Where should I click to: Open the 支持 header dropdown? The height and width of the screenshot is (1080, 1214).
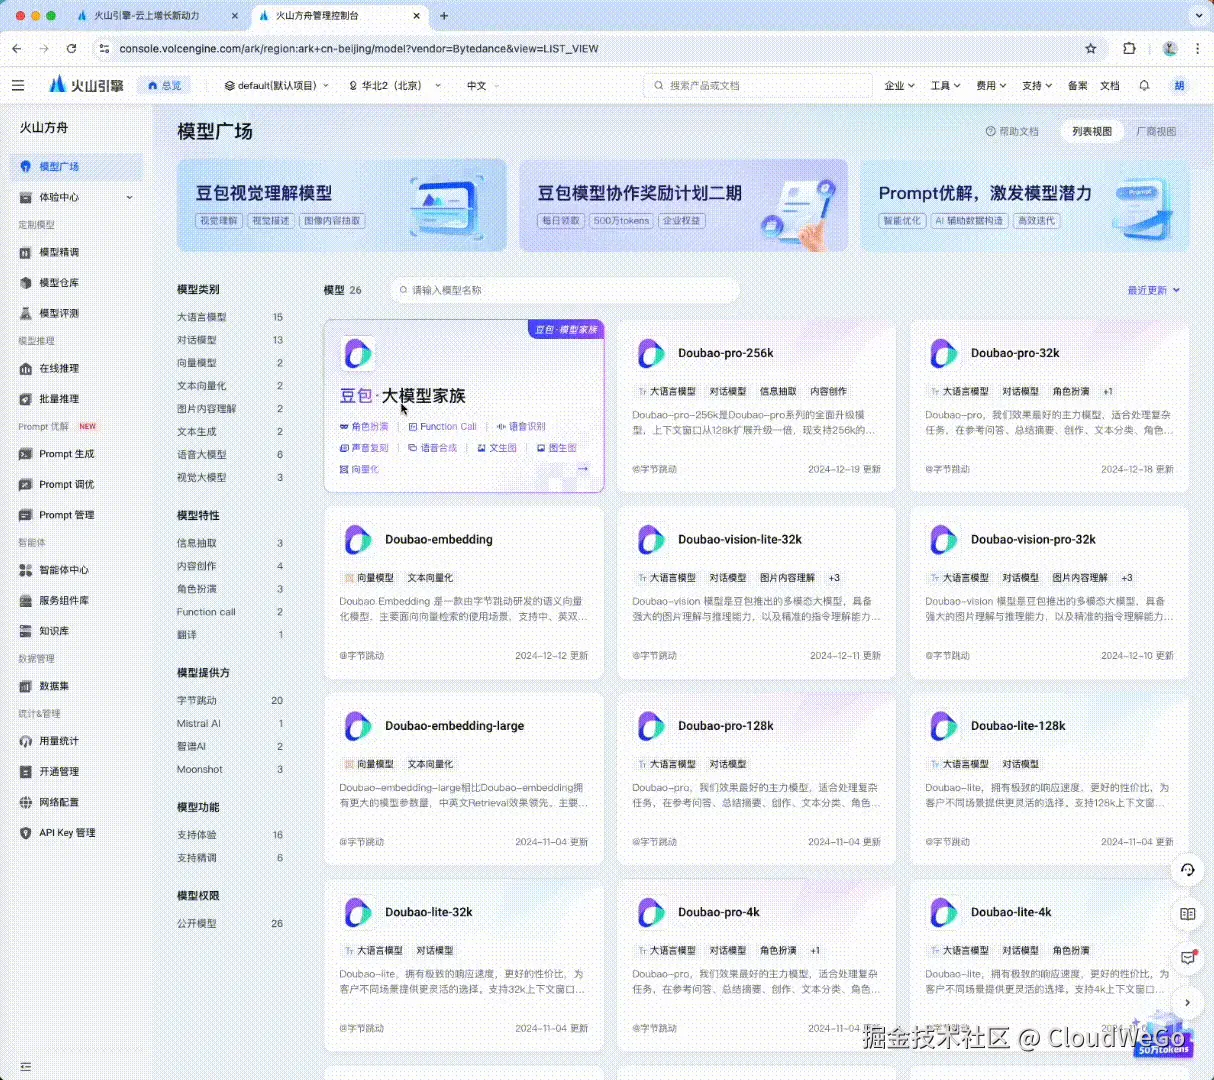pyautogui.click(x=1037, y=86)
